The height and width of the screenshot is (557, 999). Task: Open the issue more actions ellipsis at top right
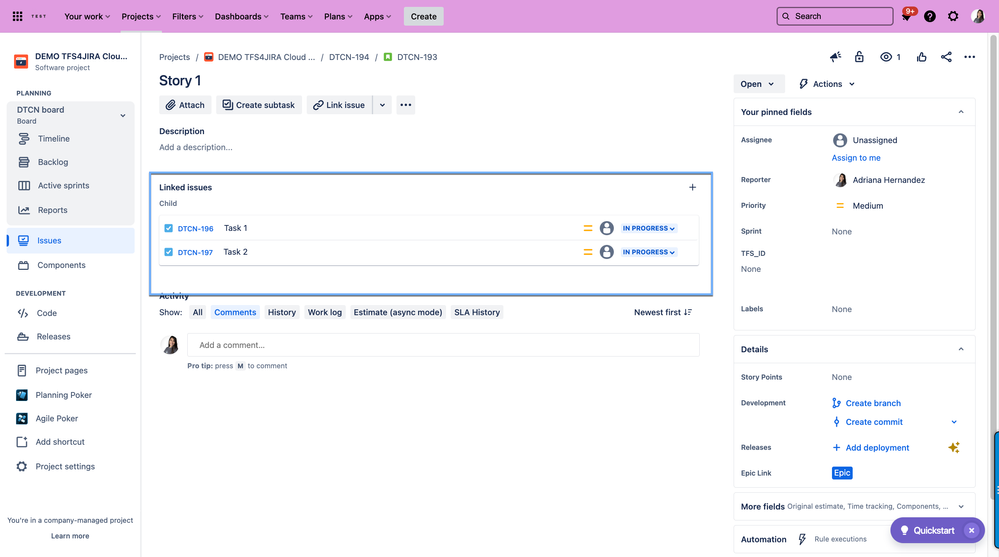(969, 57)
